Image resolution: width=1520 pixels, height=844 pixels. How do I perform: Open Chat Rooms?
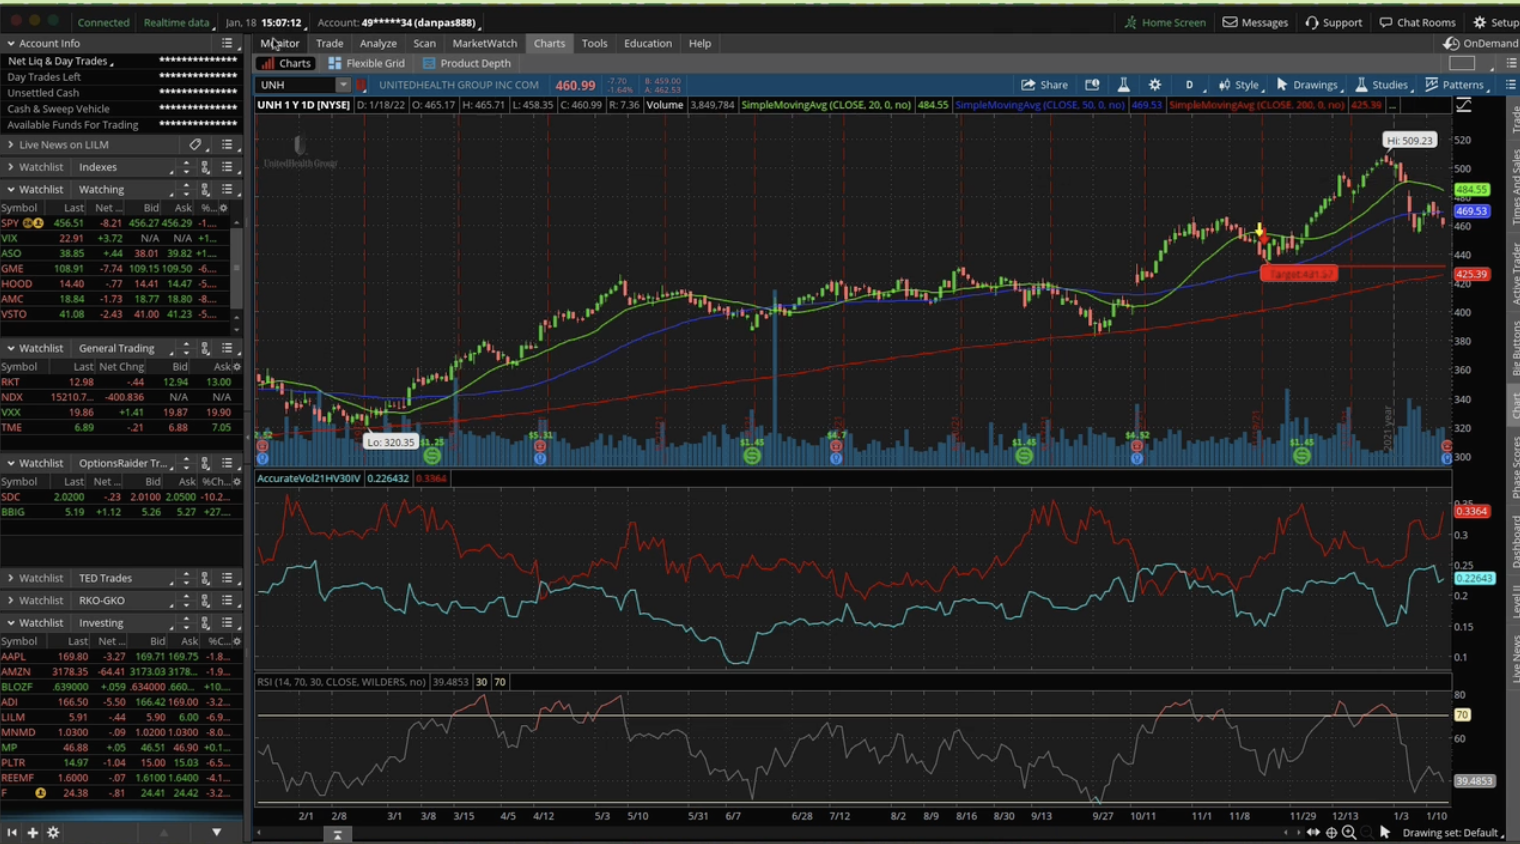(1417, 22)
